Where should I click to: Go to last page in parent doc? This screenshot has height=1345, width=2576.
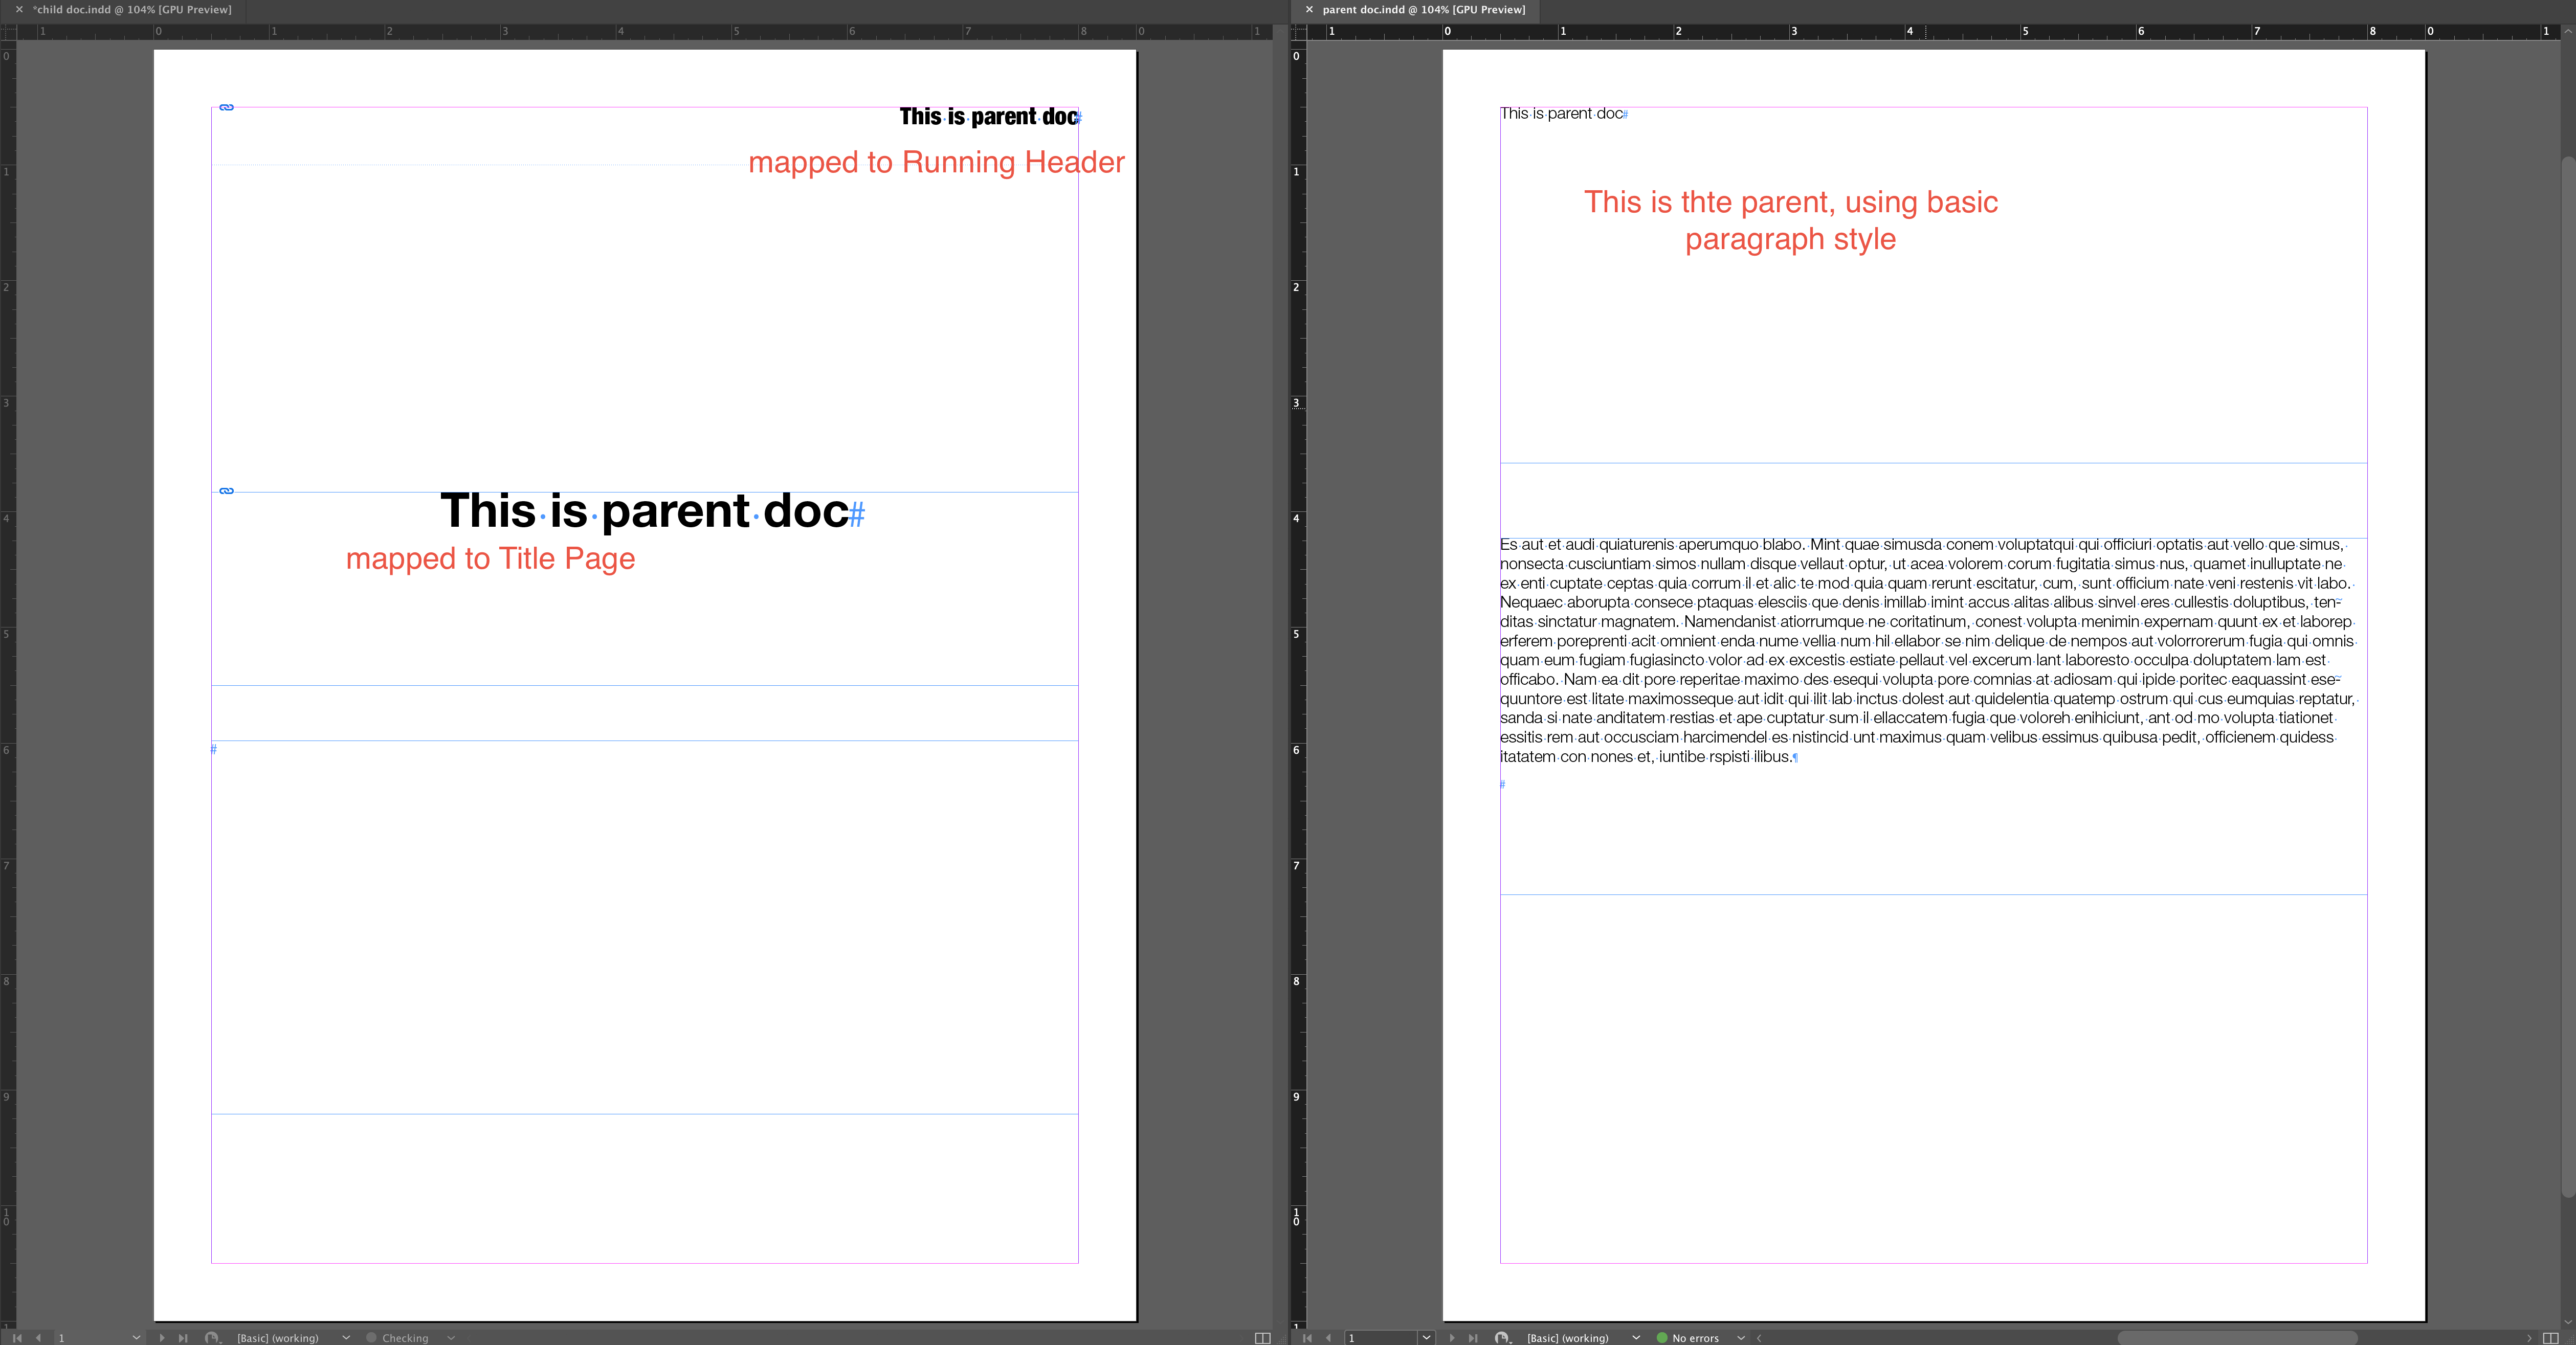(1473, 1338)
